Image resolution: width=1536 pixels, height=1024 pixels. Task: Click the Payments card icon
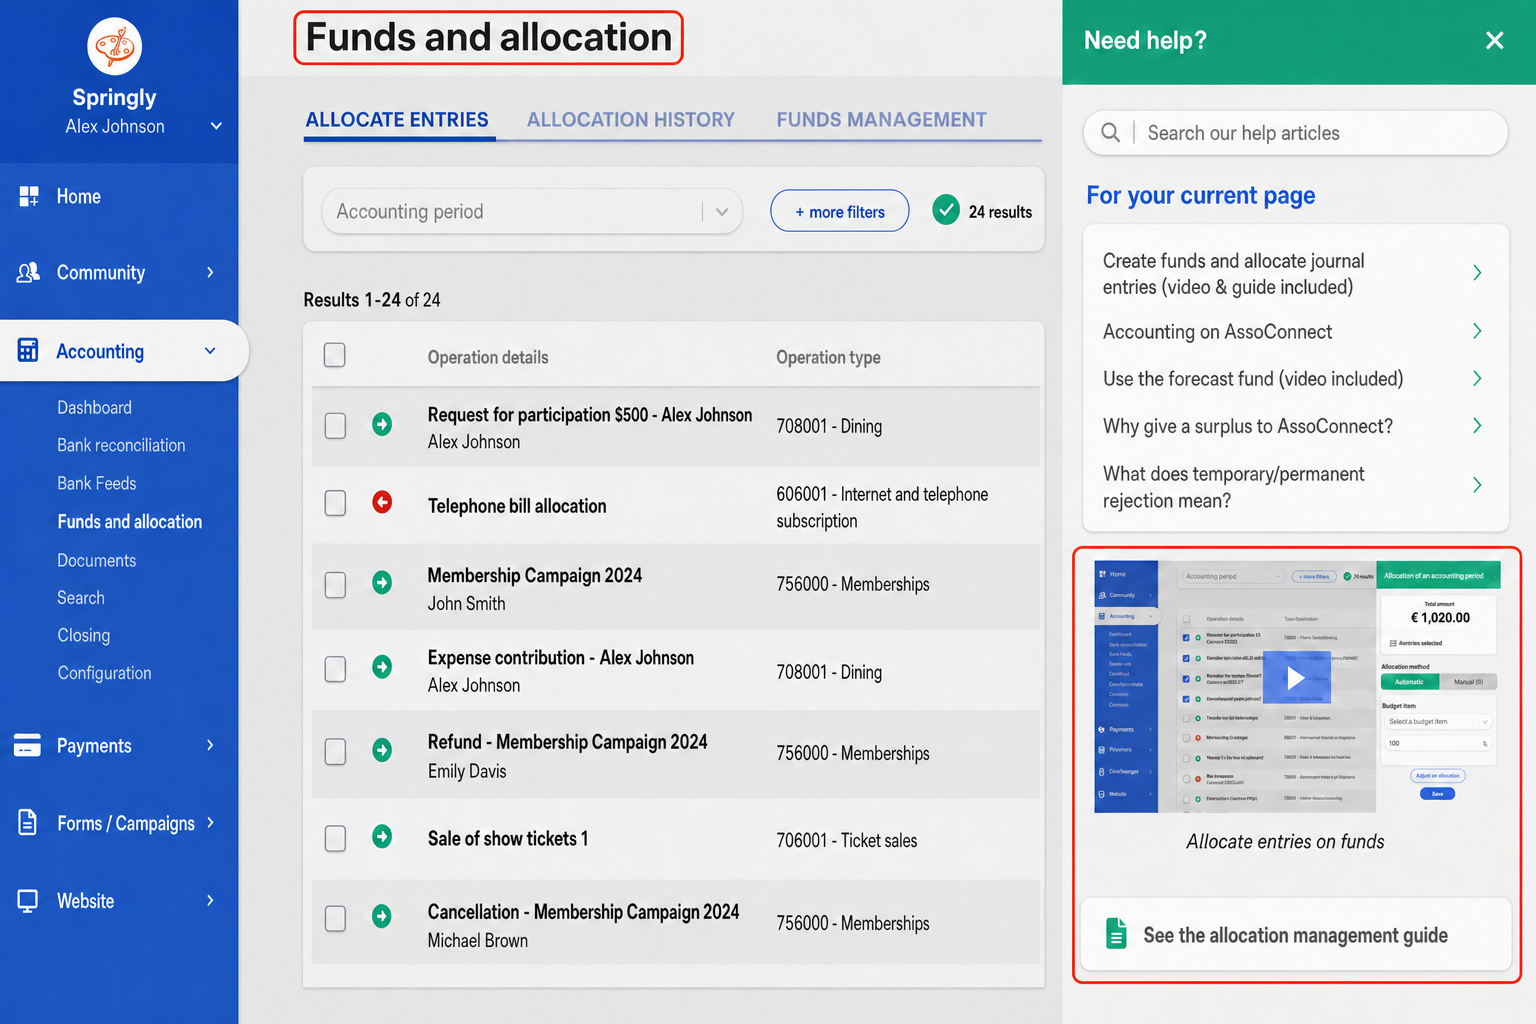coord(27,745)
